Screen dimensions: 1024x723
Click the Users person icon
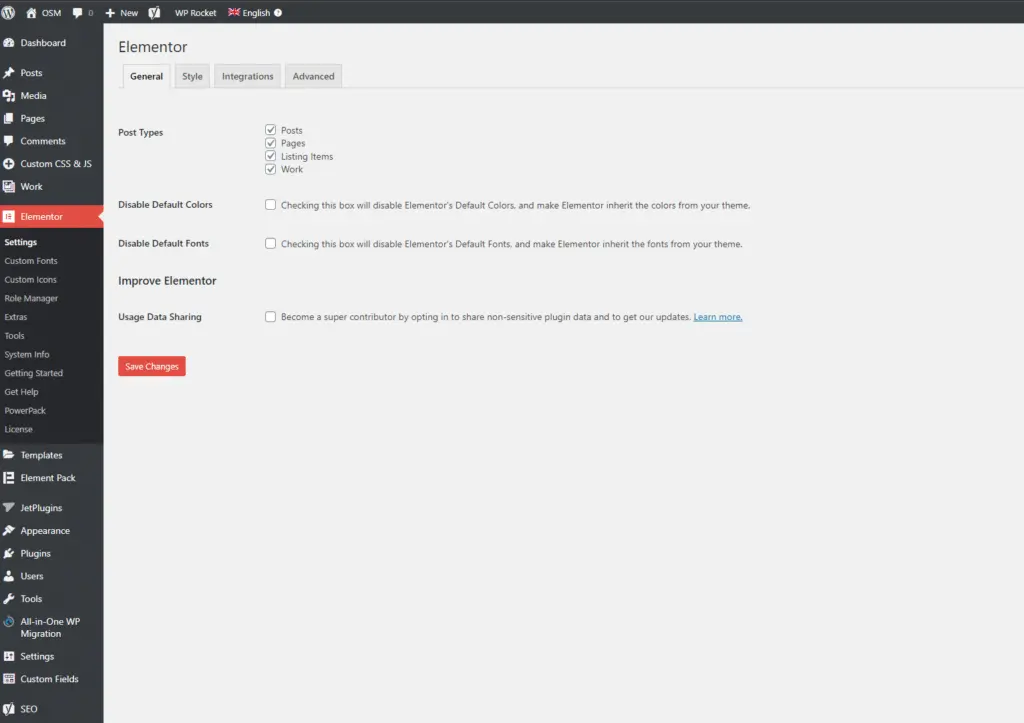click(x=8, y=576)
